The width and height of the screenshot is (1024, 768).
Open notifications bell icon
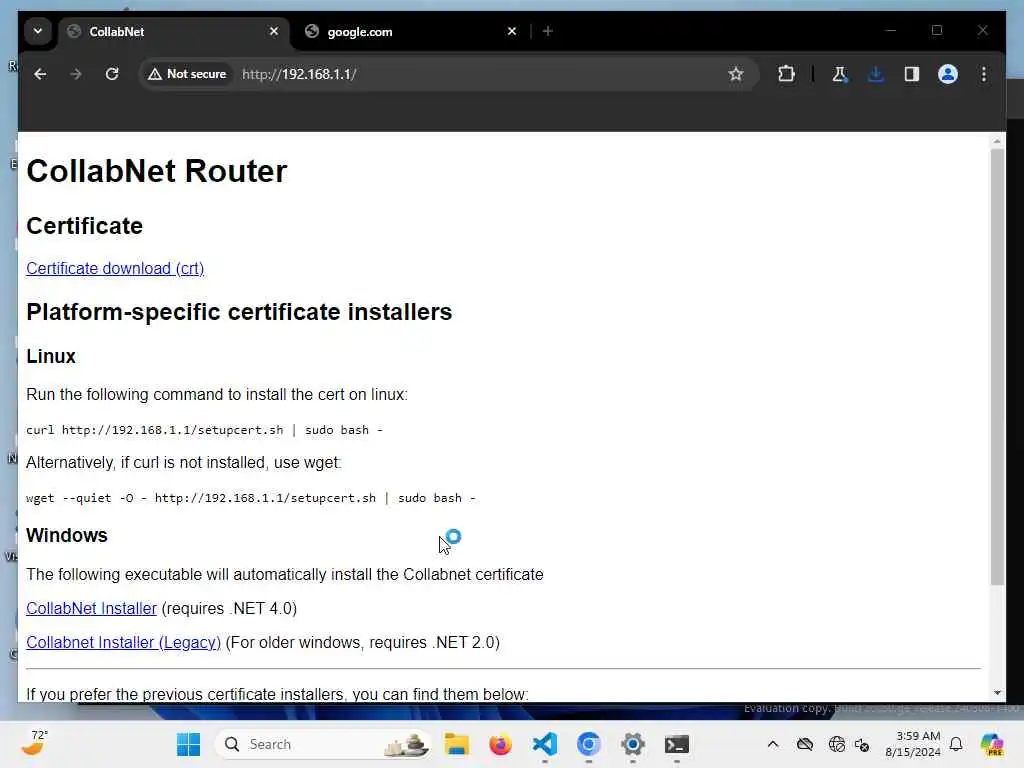(x=956, y=744)
